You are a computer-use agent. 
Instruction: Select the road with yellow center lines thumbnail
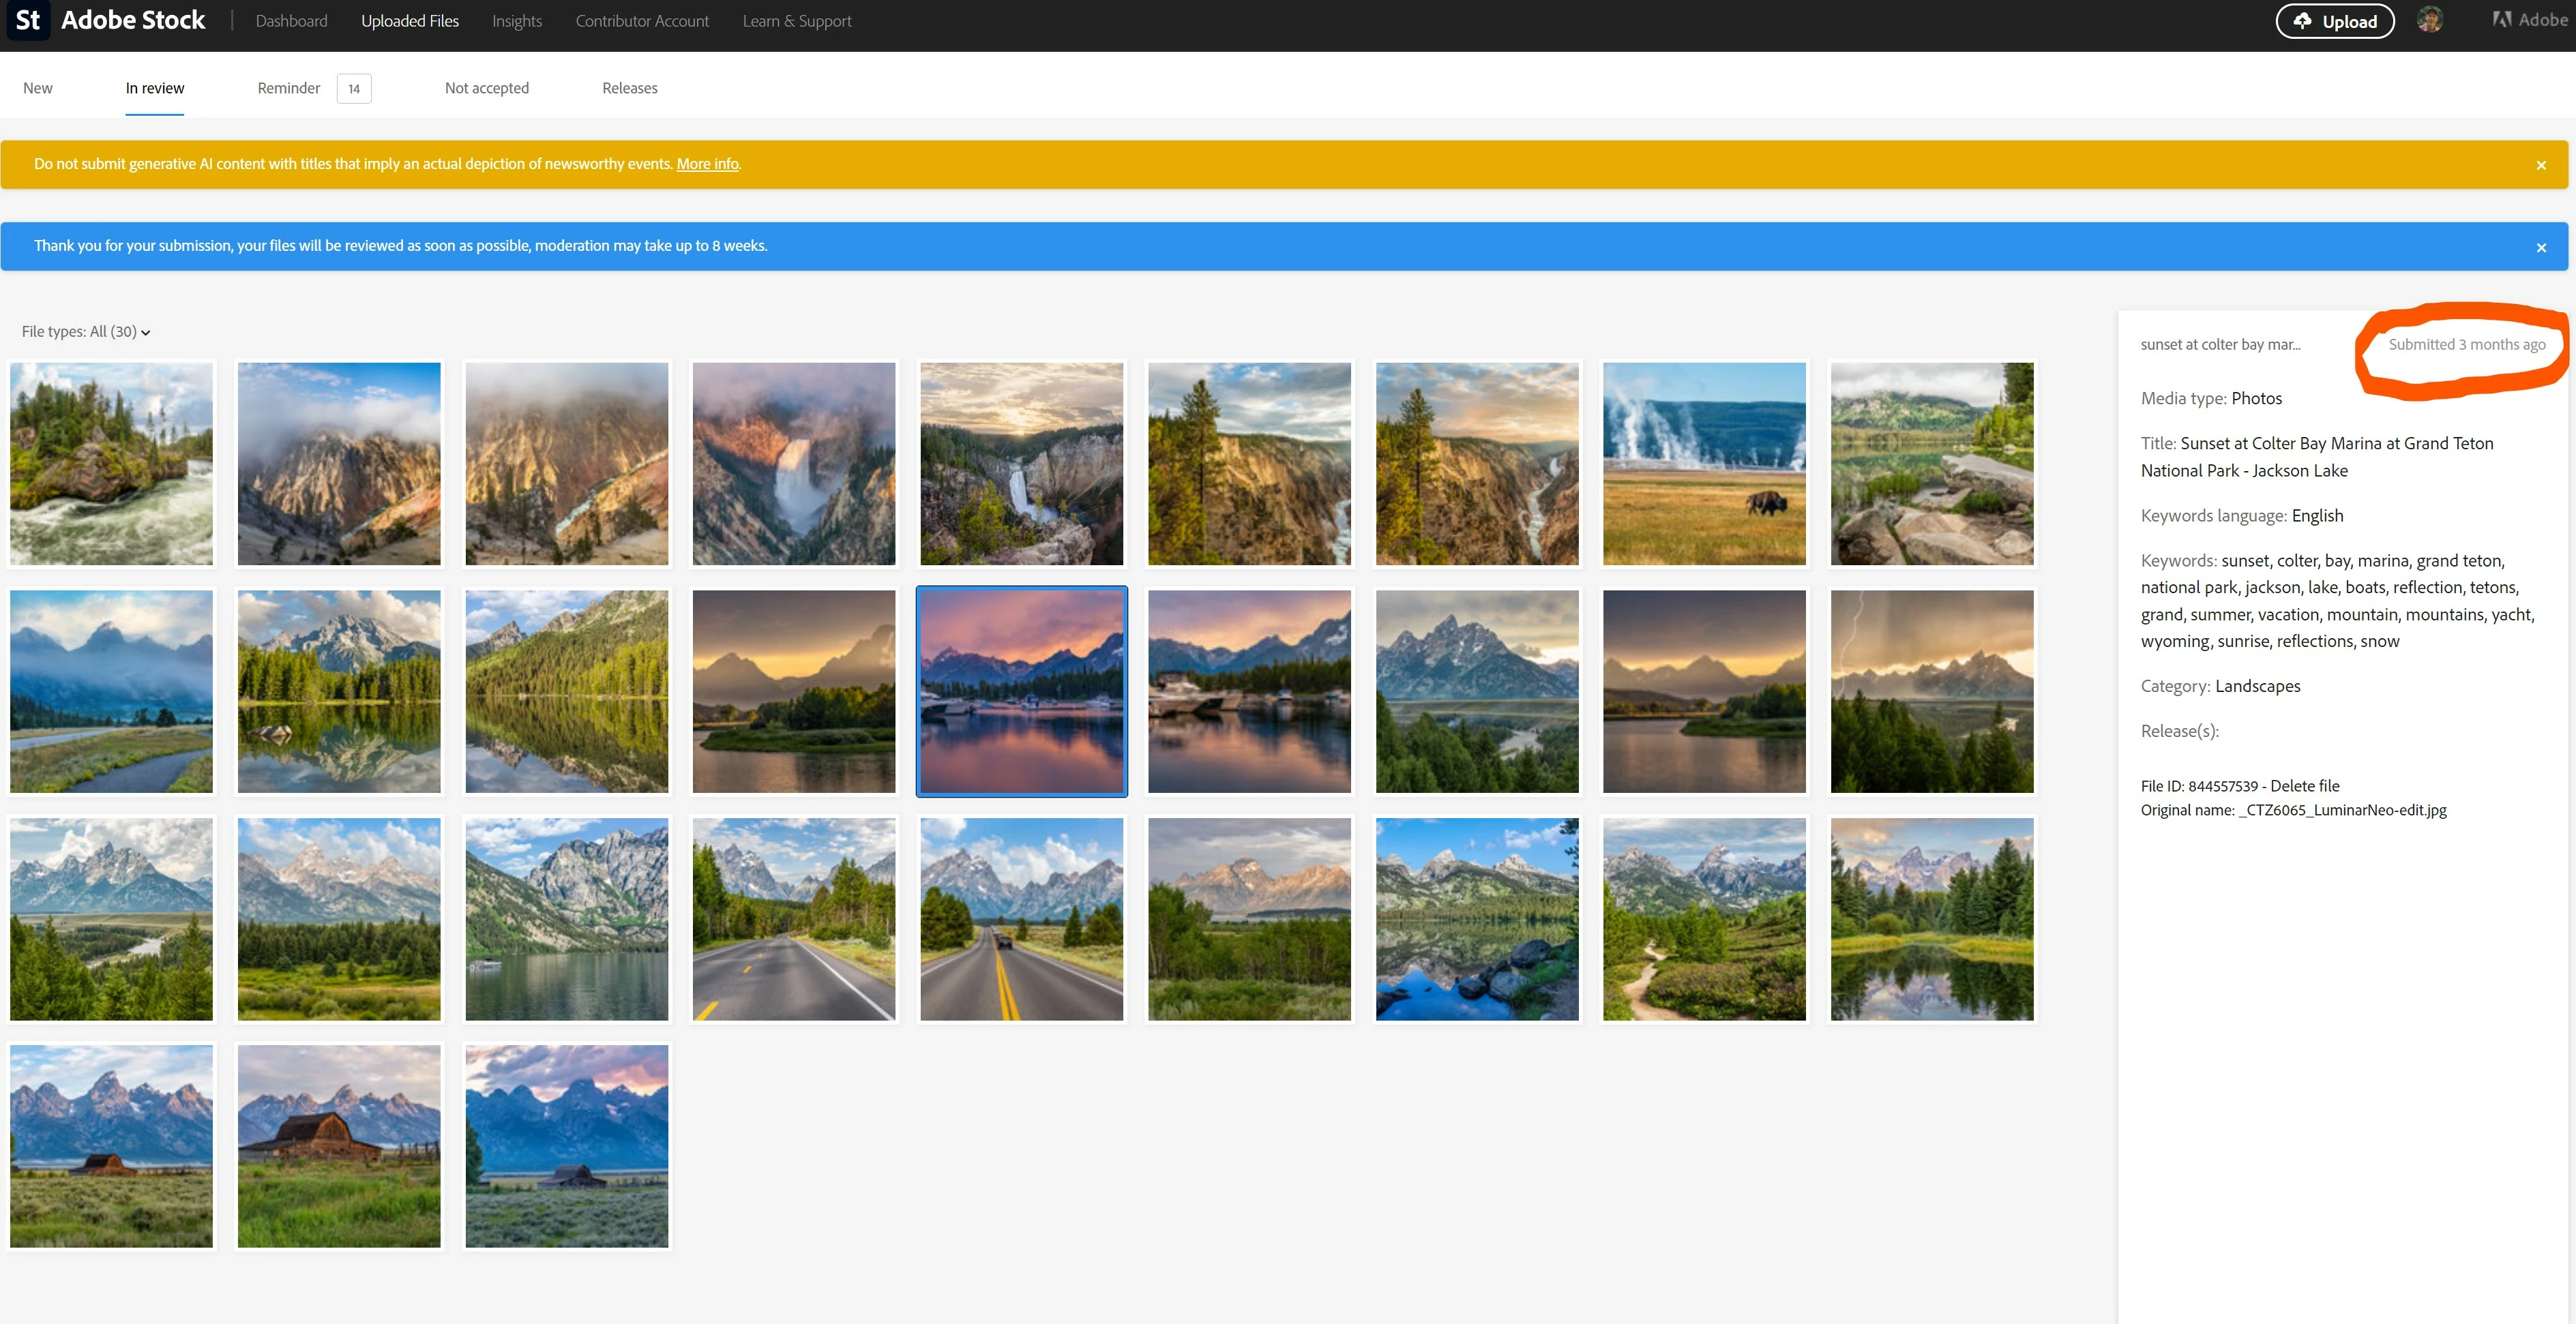1021,919
